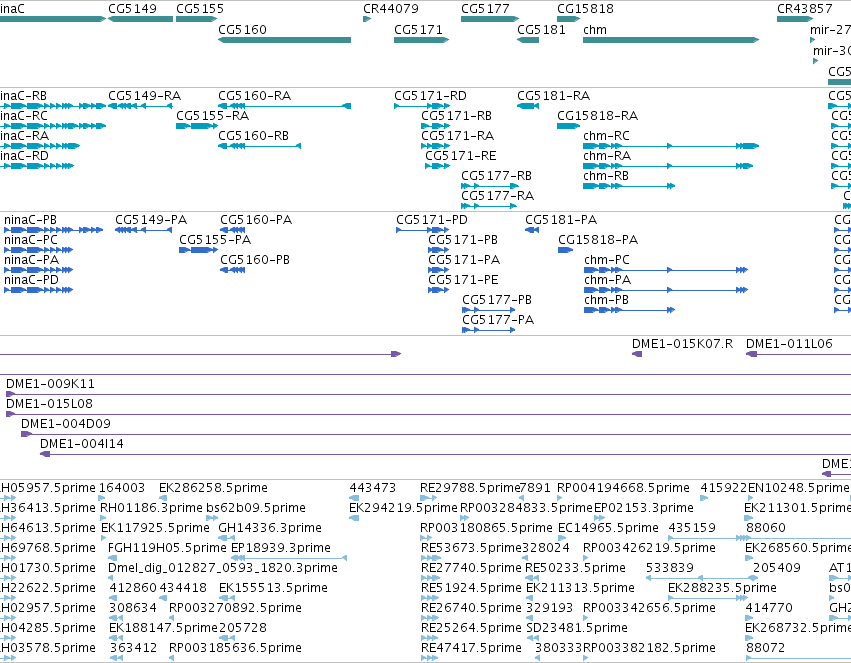
Task: Click EST RP003426219.5prime
Action: pyautogui.click(x=587, y=558)
